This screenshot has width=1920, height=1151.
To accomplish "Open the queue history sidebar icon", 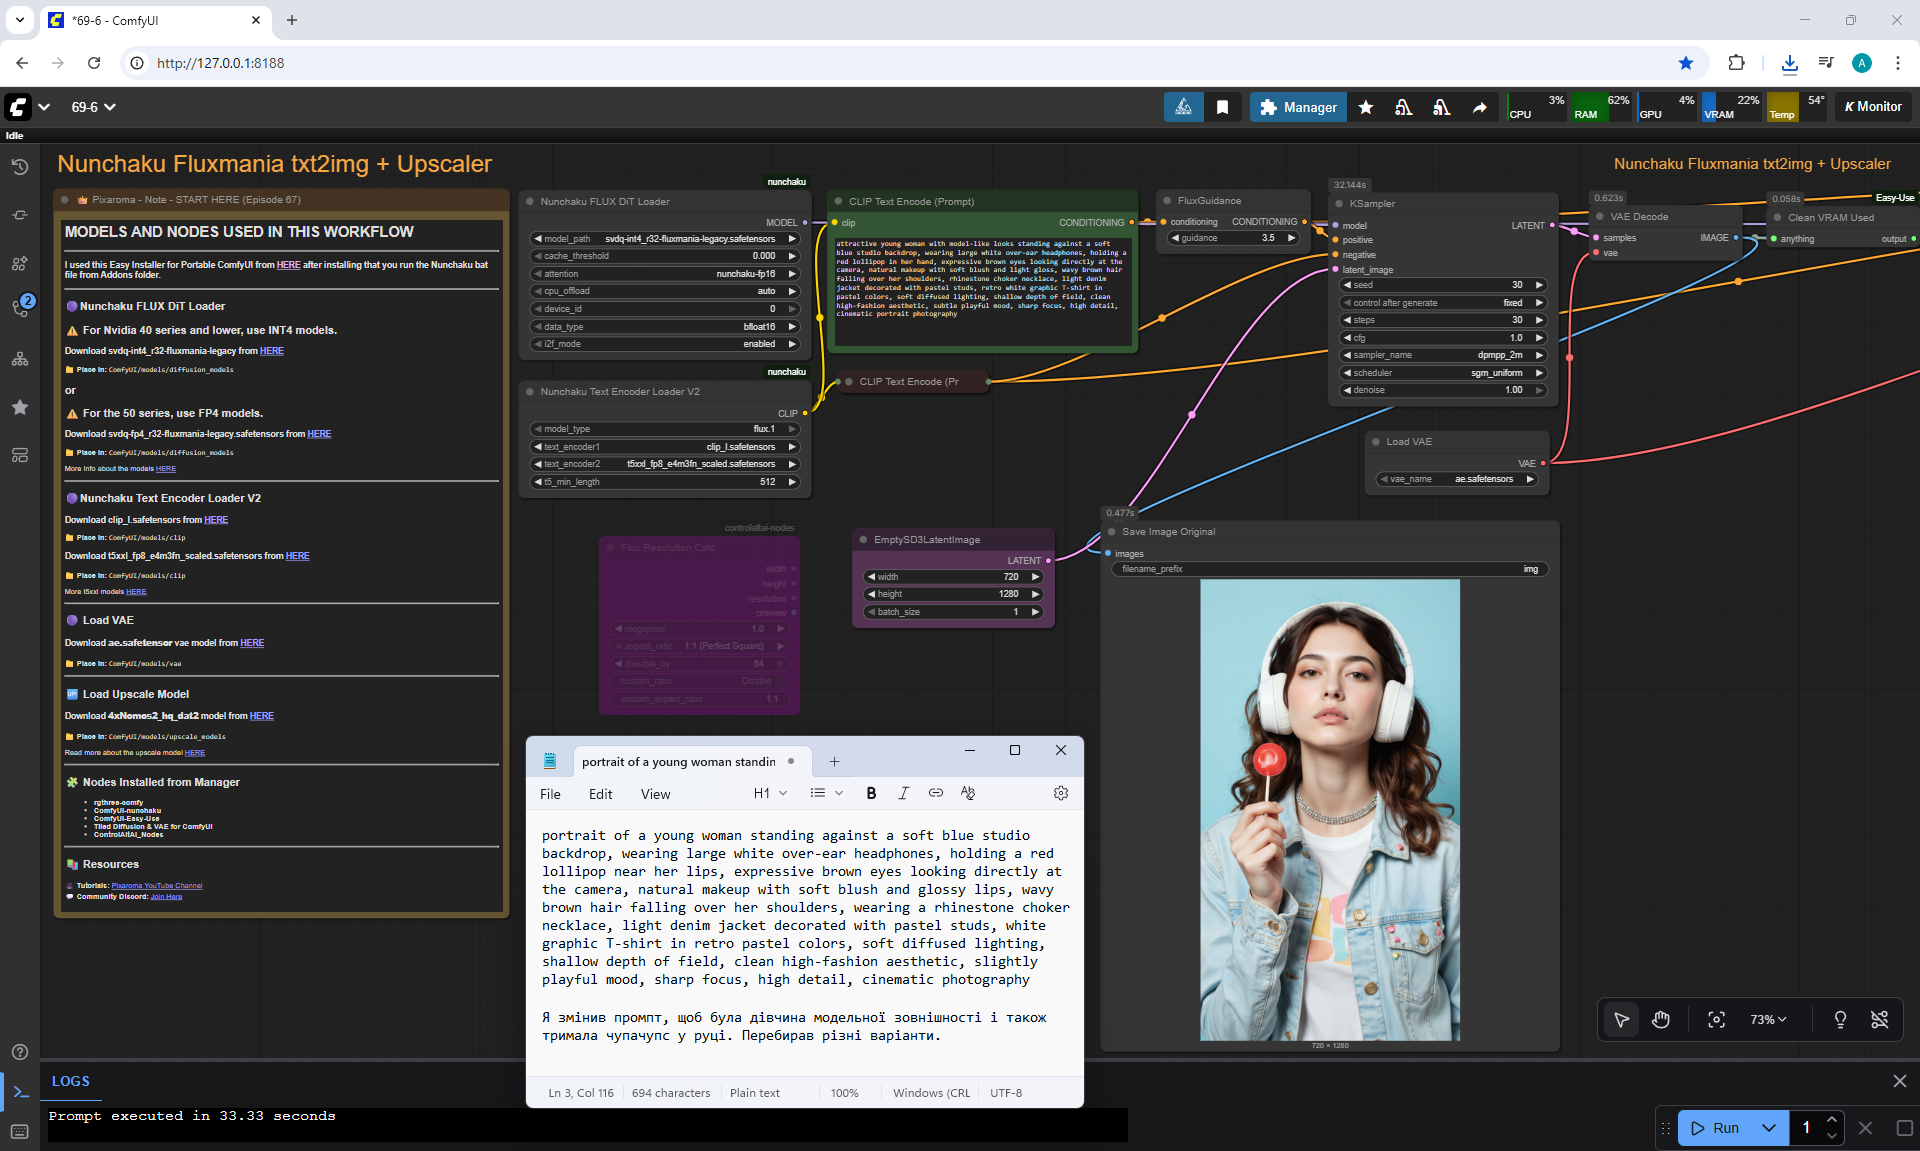I will (x=19, y=167).
